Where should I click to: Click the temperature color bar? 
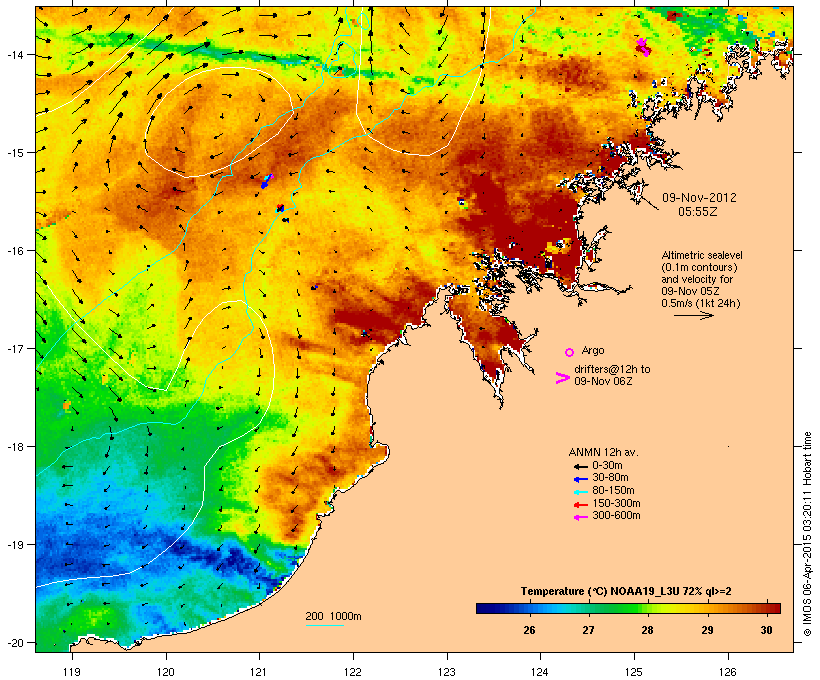(628, 608)
